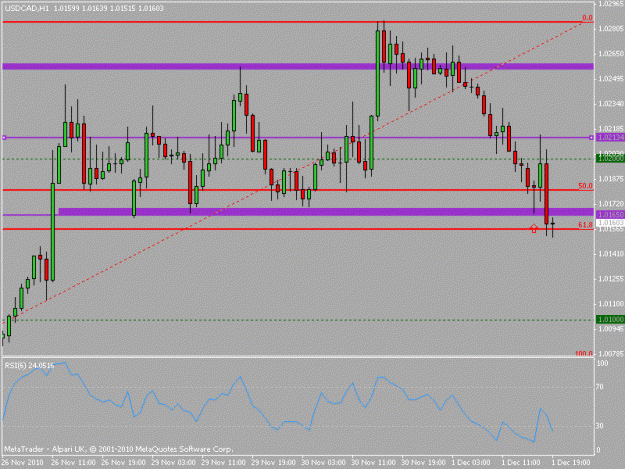625x469 pixels.
Task: Click the 1.01410 price axis label
Action: tap(611, 254)
